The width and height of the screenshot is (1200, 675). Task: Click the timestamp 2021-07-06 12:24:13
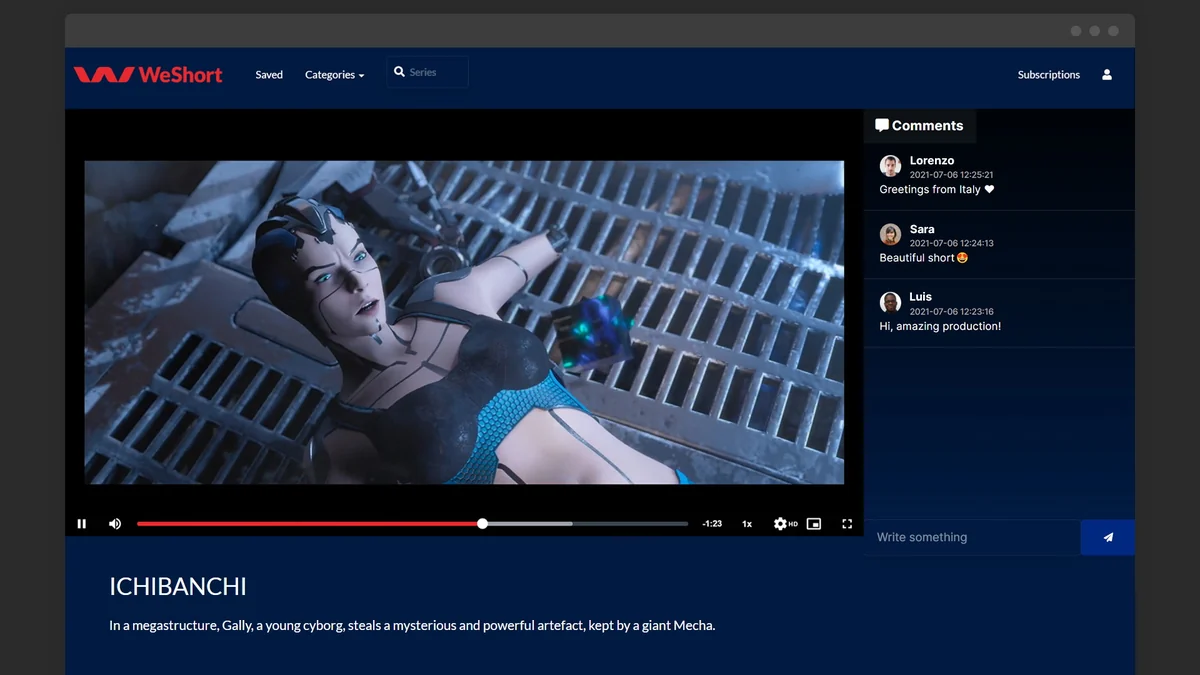[x=951, y=243]
